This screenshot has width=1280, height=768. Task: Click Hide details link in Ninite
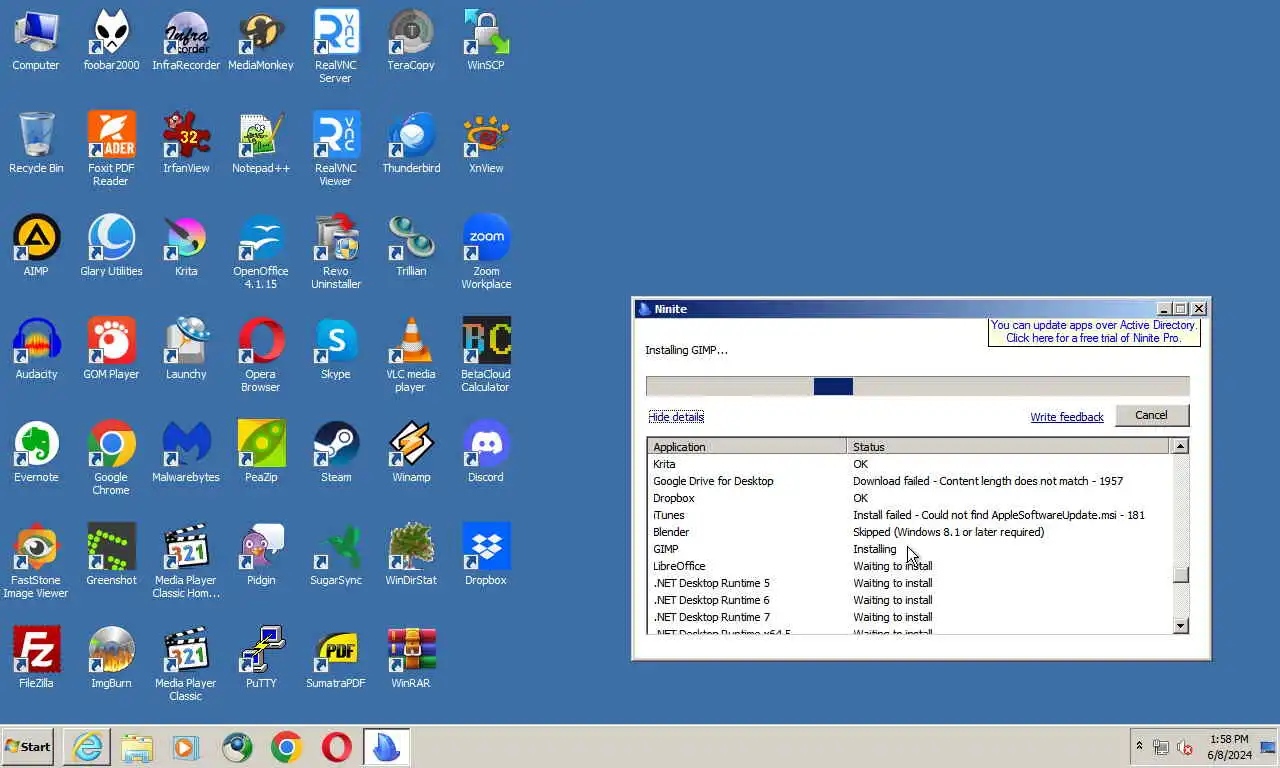(x=676, y=417)
